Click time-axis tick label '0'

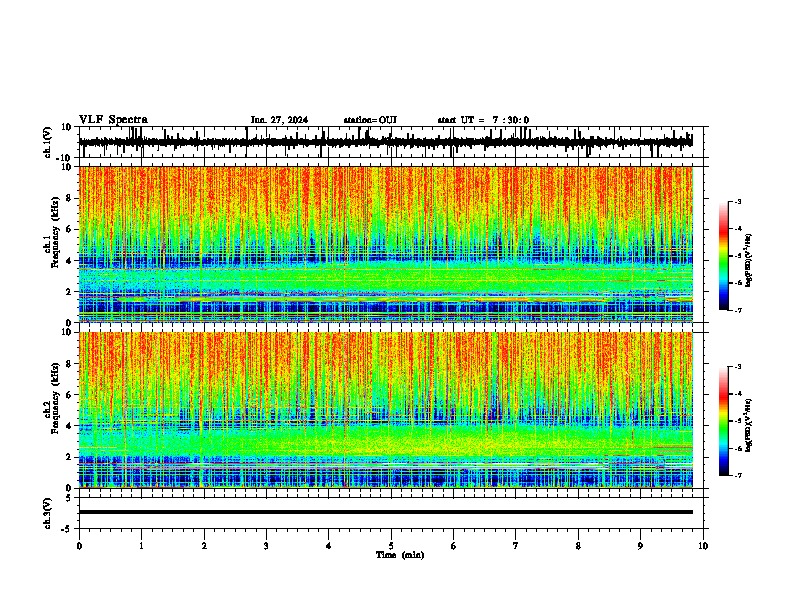pyautogui.click(x=79, y=546)
